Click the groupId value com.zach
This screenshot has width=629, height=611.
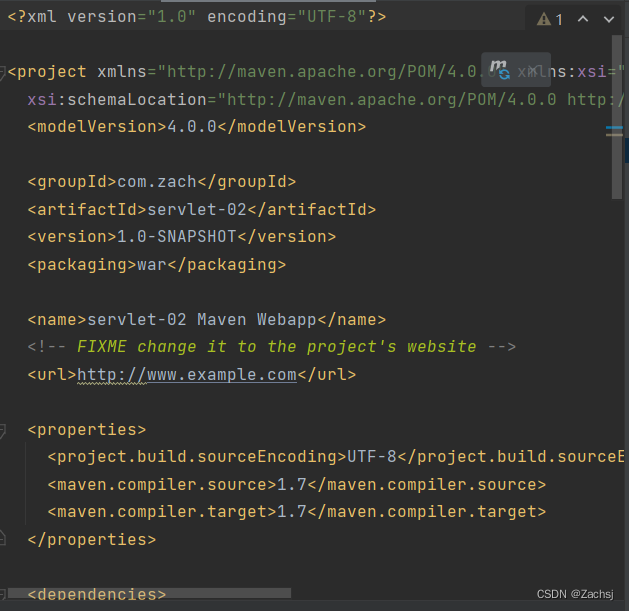click(157, 182)
